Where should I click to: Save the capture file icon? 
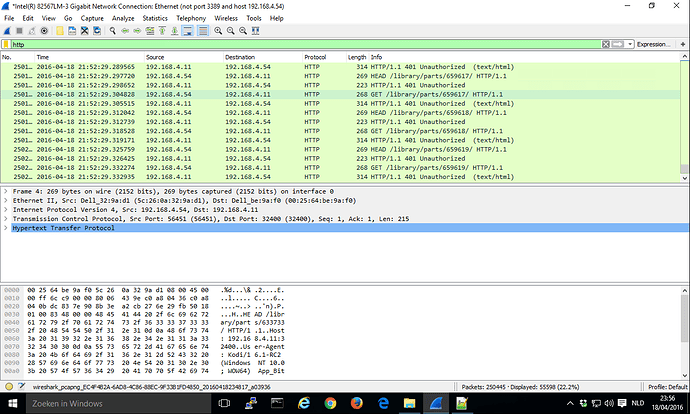(x=72, y=31)
